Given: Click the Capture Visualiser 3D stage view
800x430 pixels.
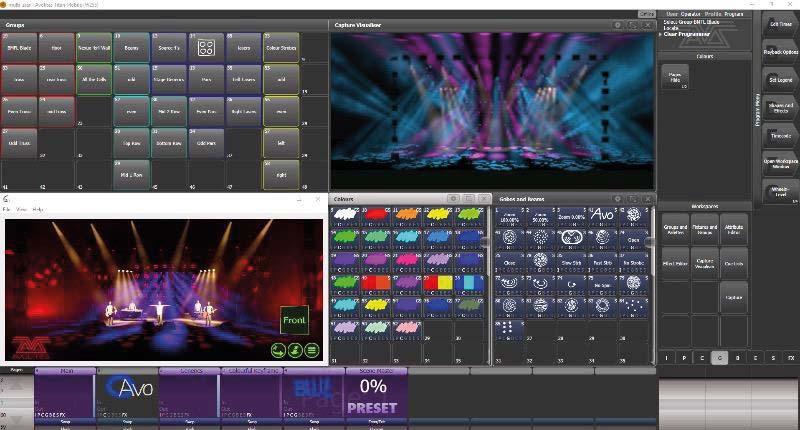Looking at the screenshot, I should click(492, 111).
